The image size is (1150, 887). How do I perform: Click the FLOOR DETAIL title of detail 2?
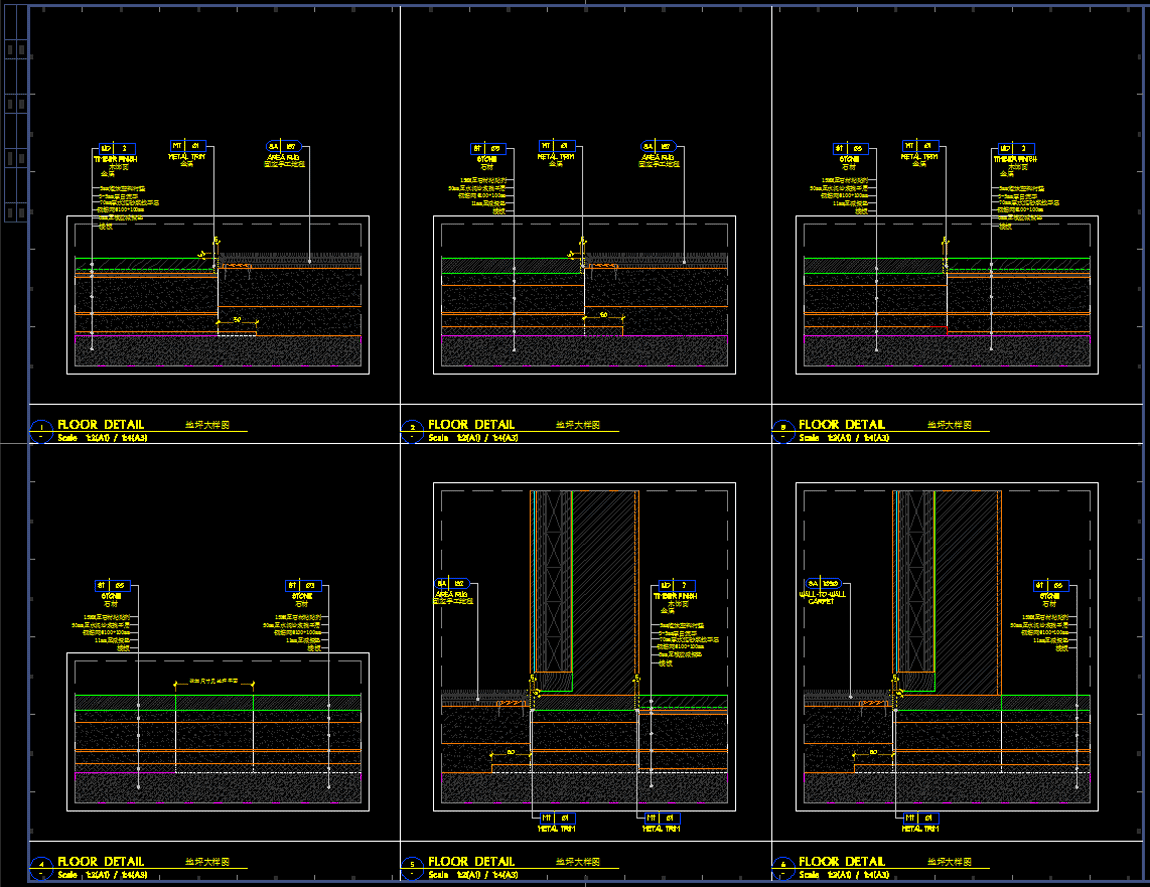(471, 425)
